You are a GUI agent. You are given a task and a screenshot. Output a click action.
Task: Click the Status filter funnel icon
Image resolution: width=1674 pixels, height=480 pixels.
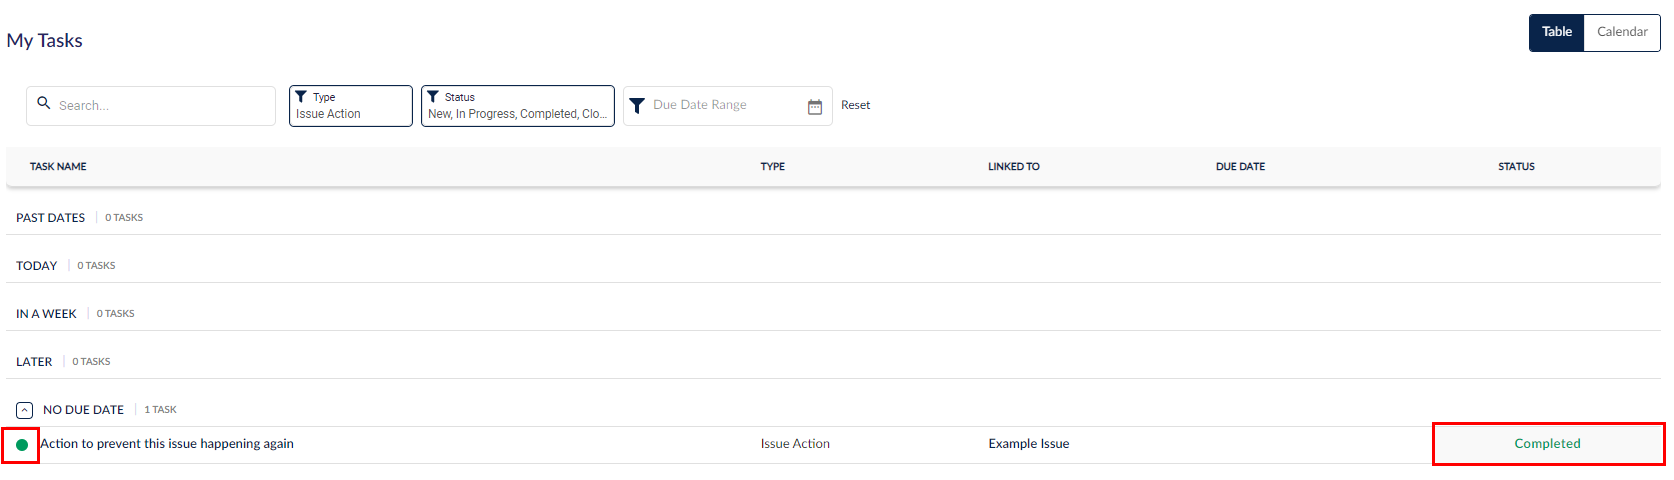433,97
